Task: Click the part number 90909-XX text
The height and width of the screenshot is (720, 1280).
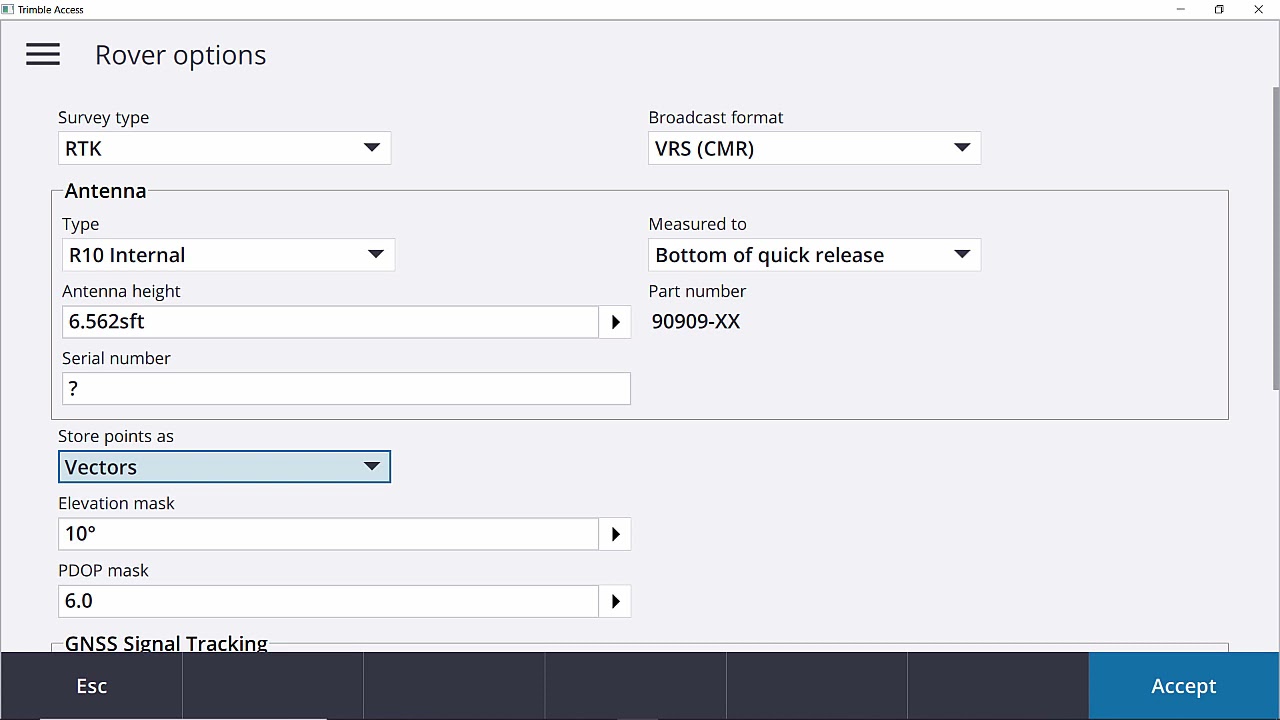Action: 696,322
